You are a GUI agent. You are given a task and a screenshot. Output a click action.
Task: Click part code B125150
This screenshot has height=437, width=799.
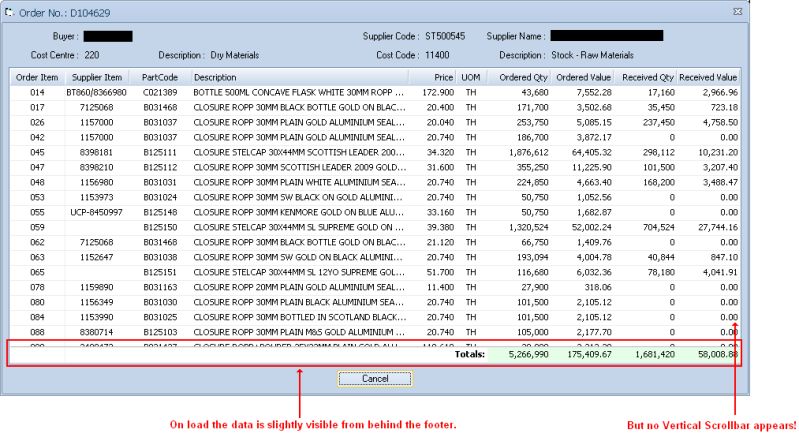click(x=160, y=227)
